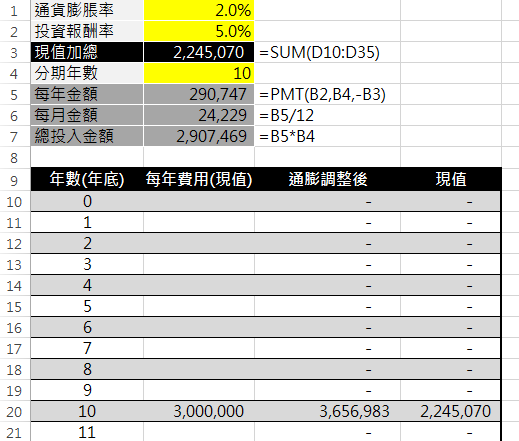Viewport: 519px width, 441px height.
Task: Click the table header 現值
Action: 451,179
